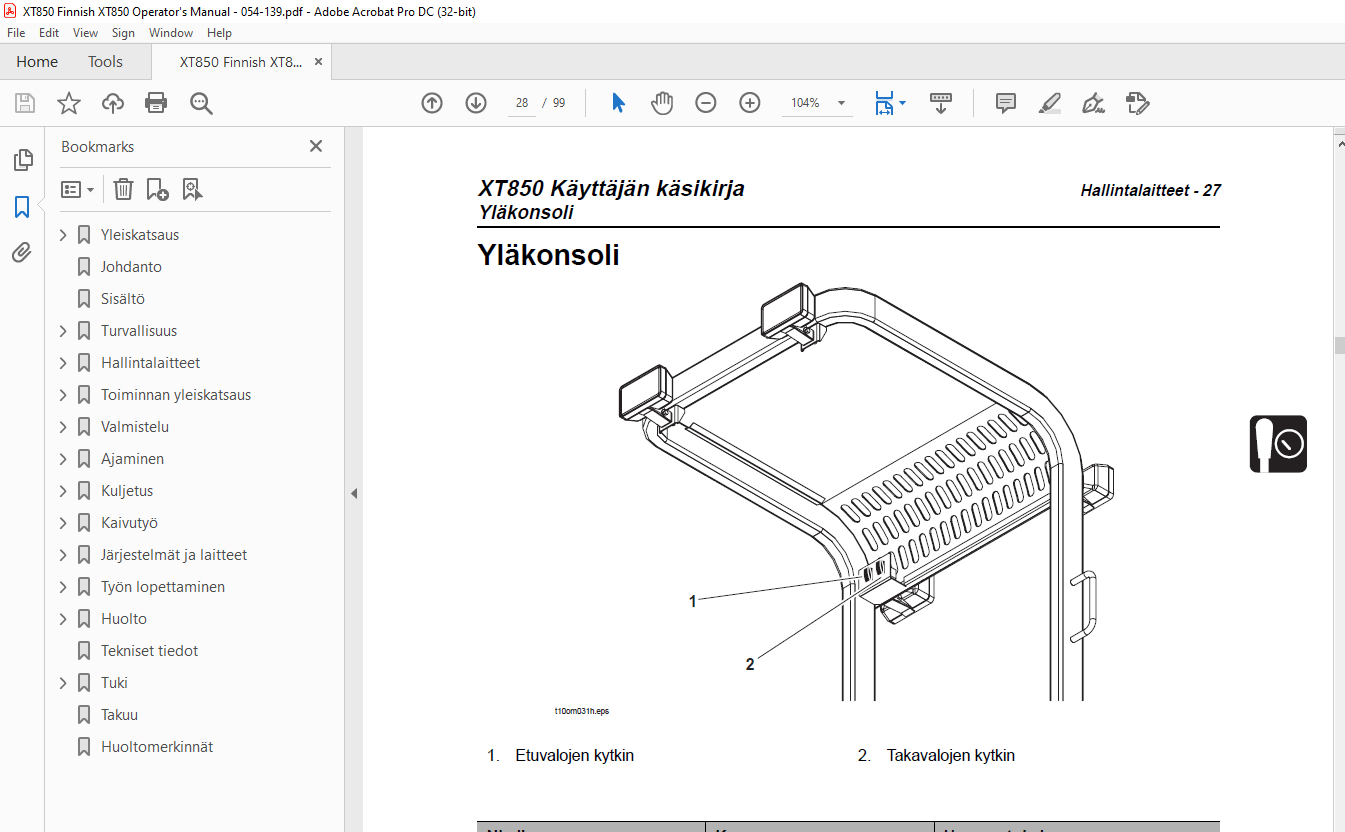This screenshot has height=832, width=1345.
Task: Expand the Toiminnan yleiskatsaus bookmark
Action: (x=63, y=395)
